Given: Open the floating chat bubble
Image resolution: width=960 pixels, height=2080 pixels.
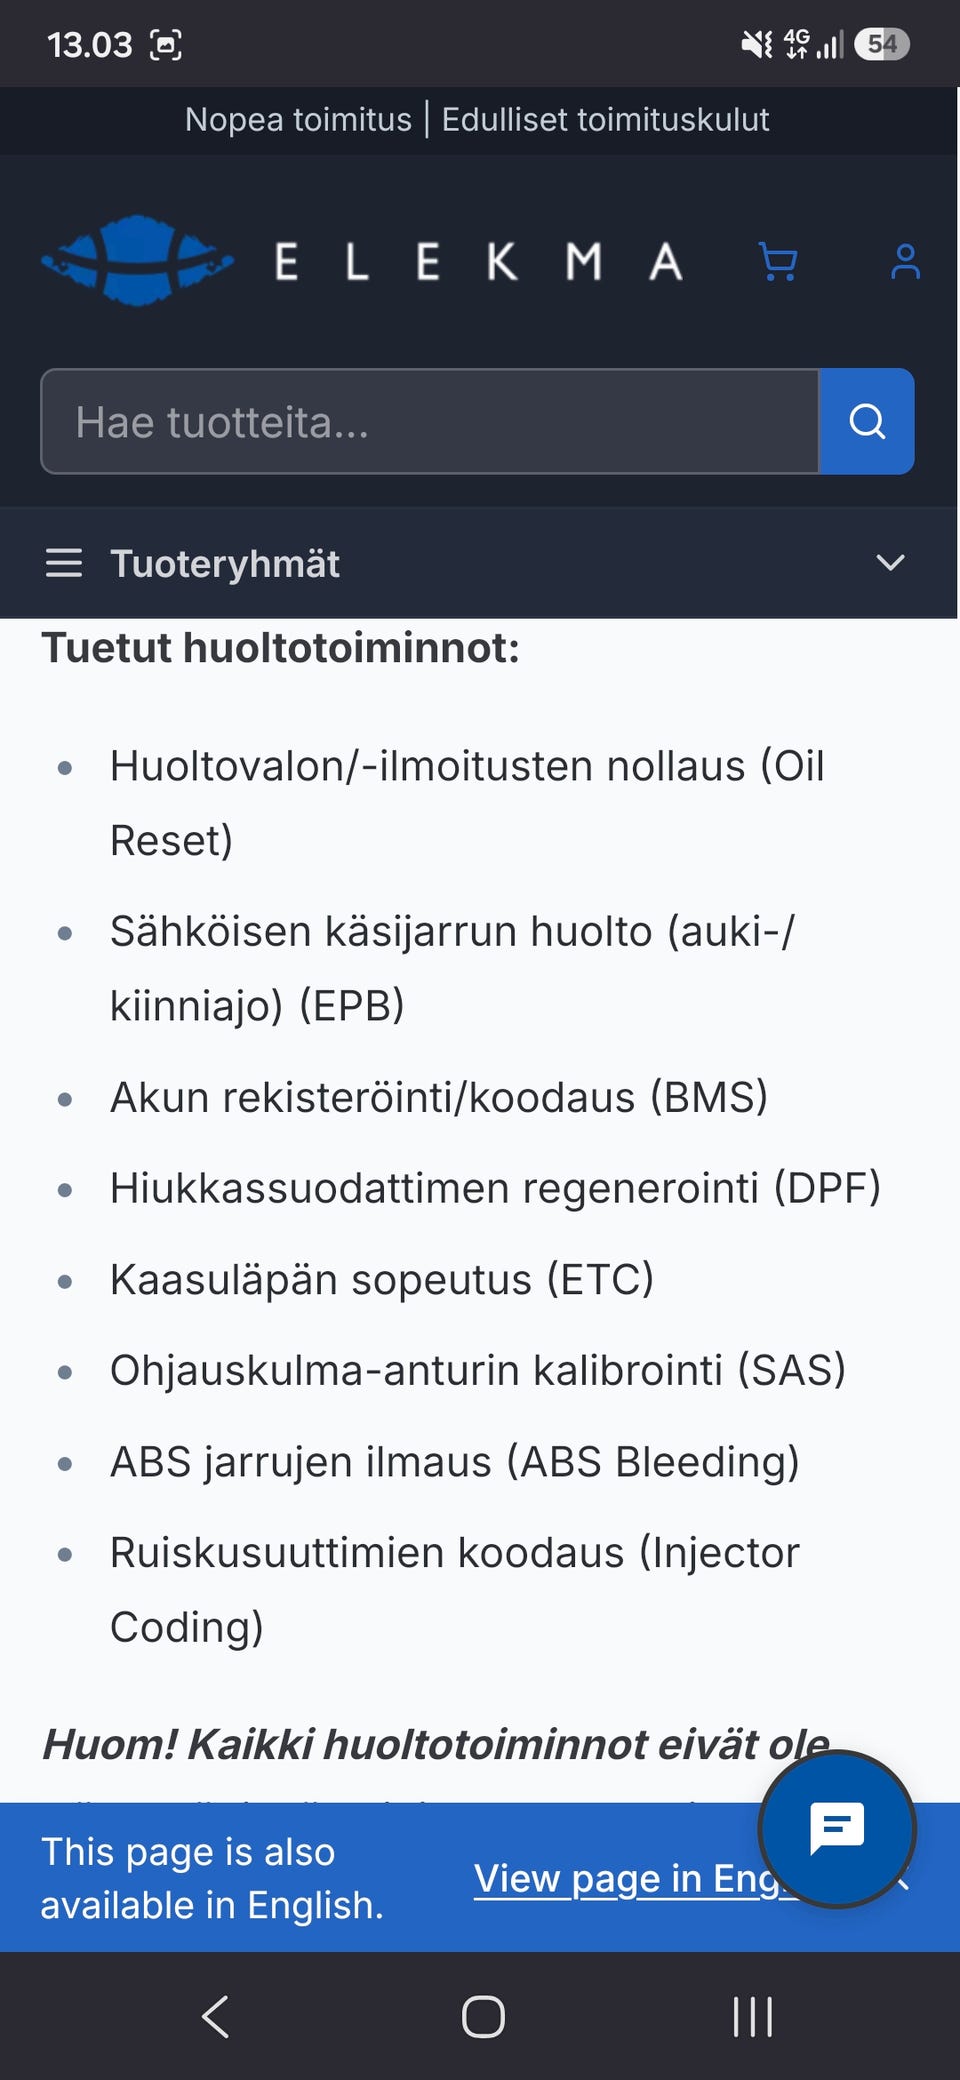Looking at the screenshot, I should click(x=837, y=1829).
